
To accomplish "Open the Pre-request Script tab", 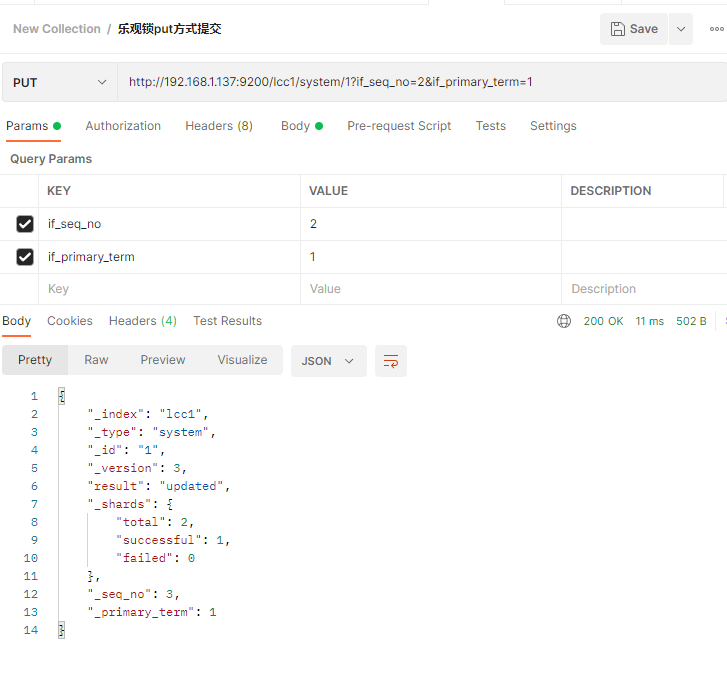I will pos(399,126).
